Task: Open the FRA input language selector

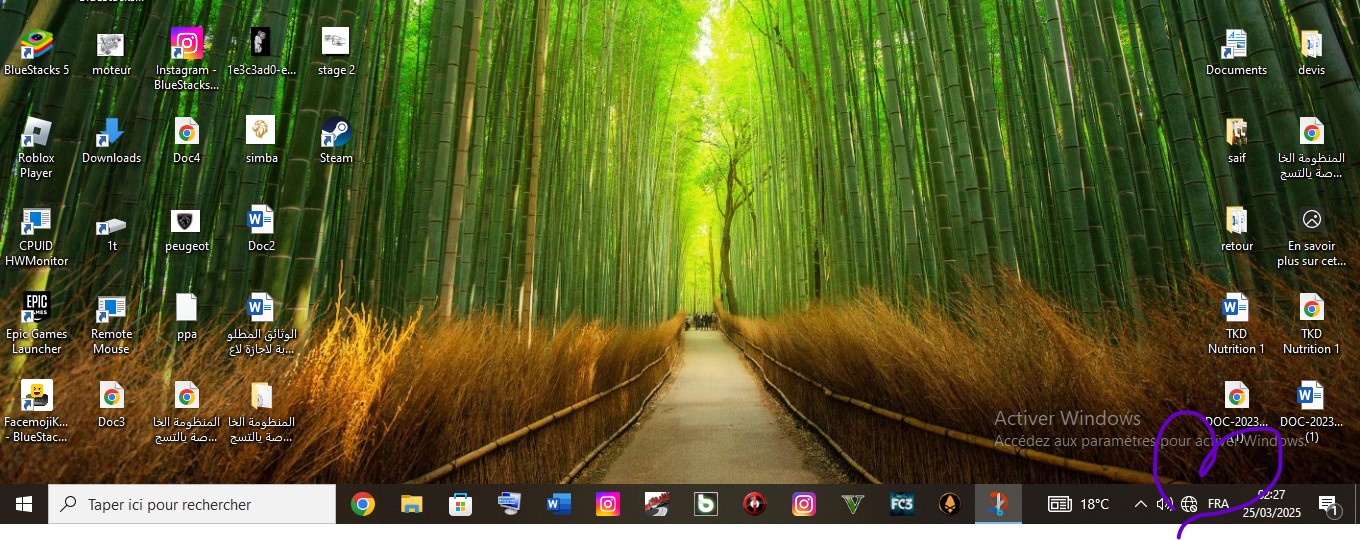Action: (1218, 504)
